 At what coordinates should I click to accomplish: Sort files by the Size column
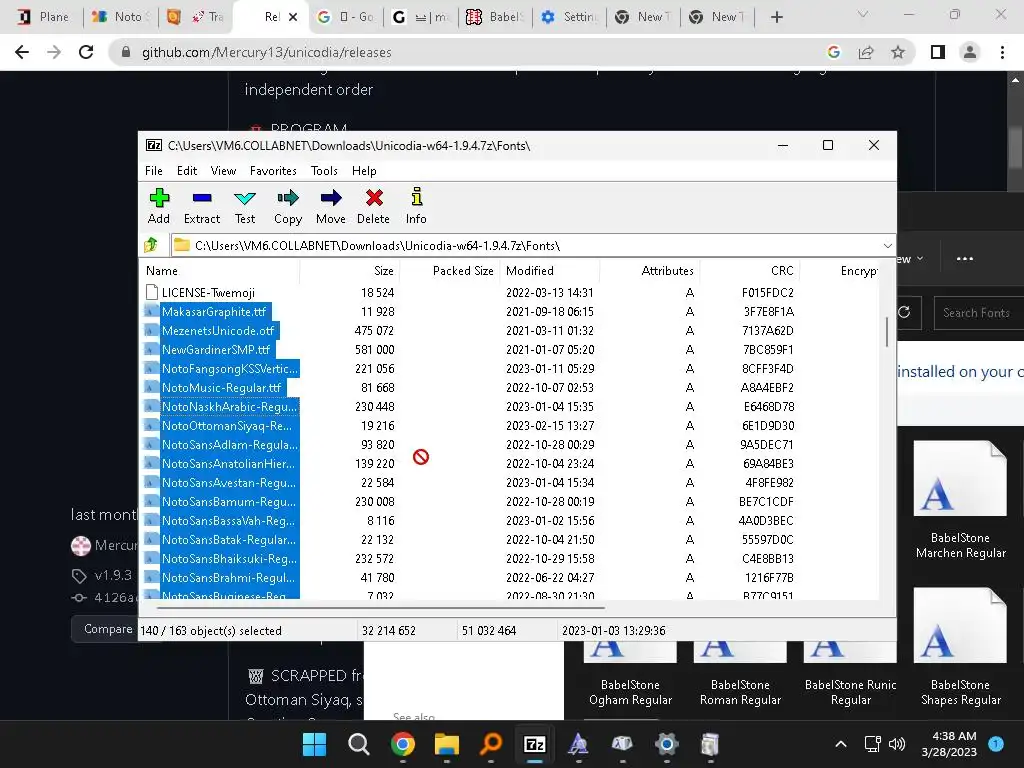pos(349,270)
